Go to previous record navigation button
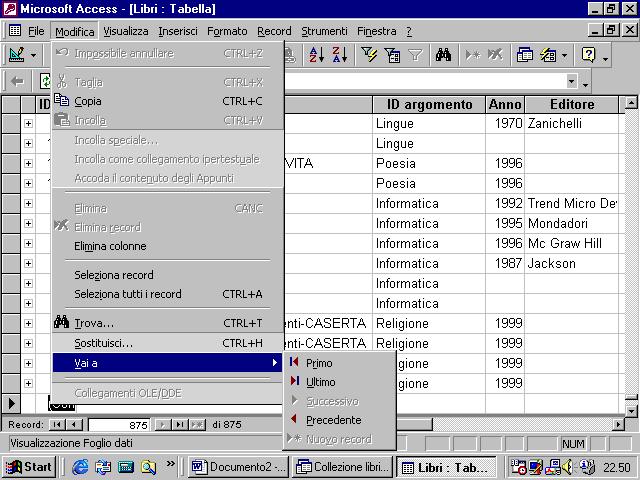Screen dimensions: 640x480 tap(74, 425)
